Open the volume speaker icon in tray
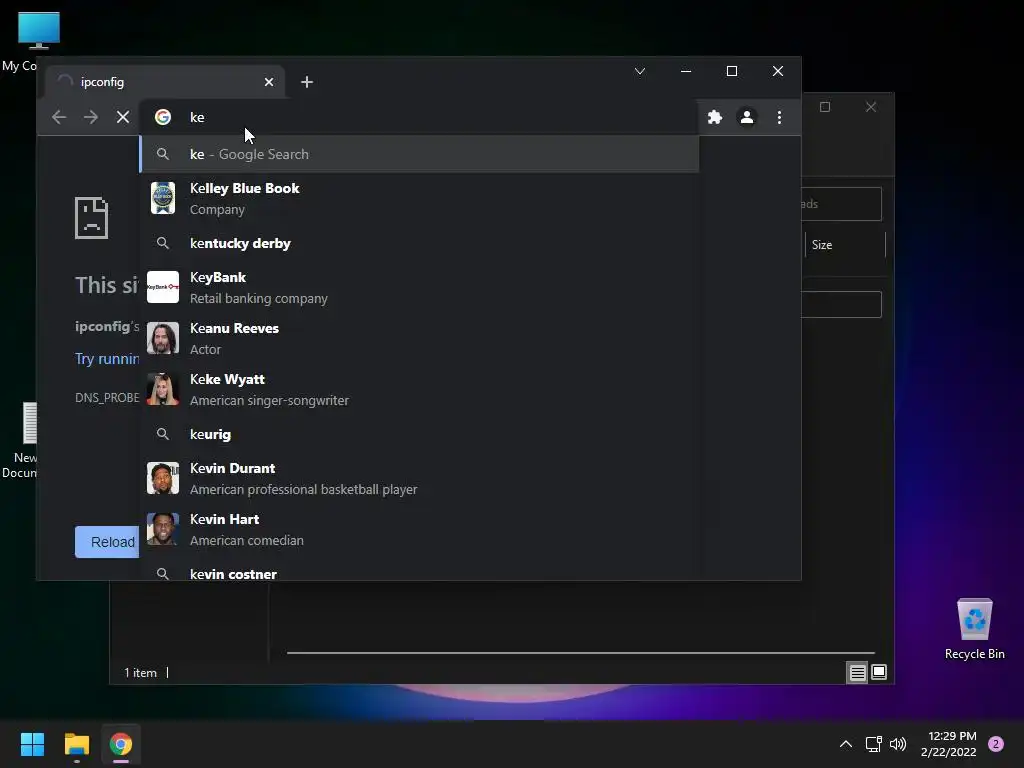Screen dimensions: 1024x768 tap(898, 744)
